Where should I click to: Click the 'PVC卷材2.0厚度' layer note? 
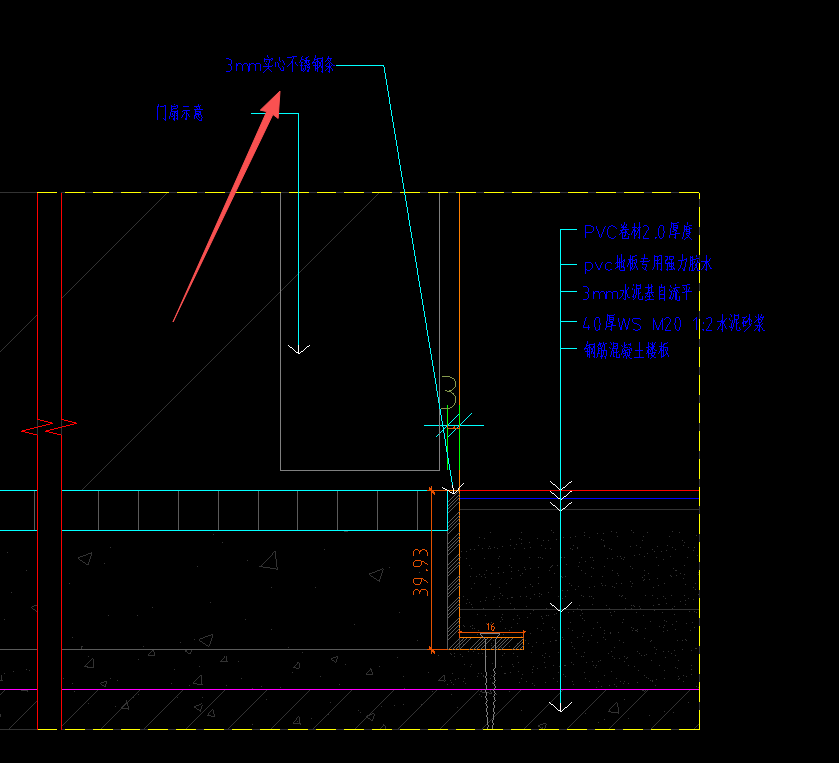tap(638, 232)
